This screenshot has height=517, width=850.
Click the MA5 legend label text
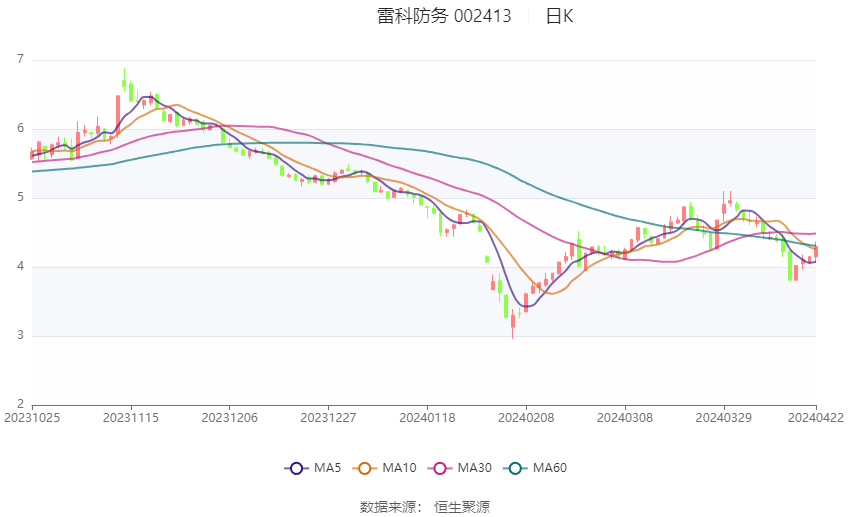[x=327, y=468]
